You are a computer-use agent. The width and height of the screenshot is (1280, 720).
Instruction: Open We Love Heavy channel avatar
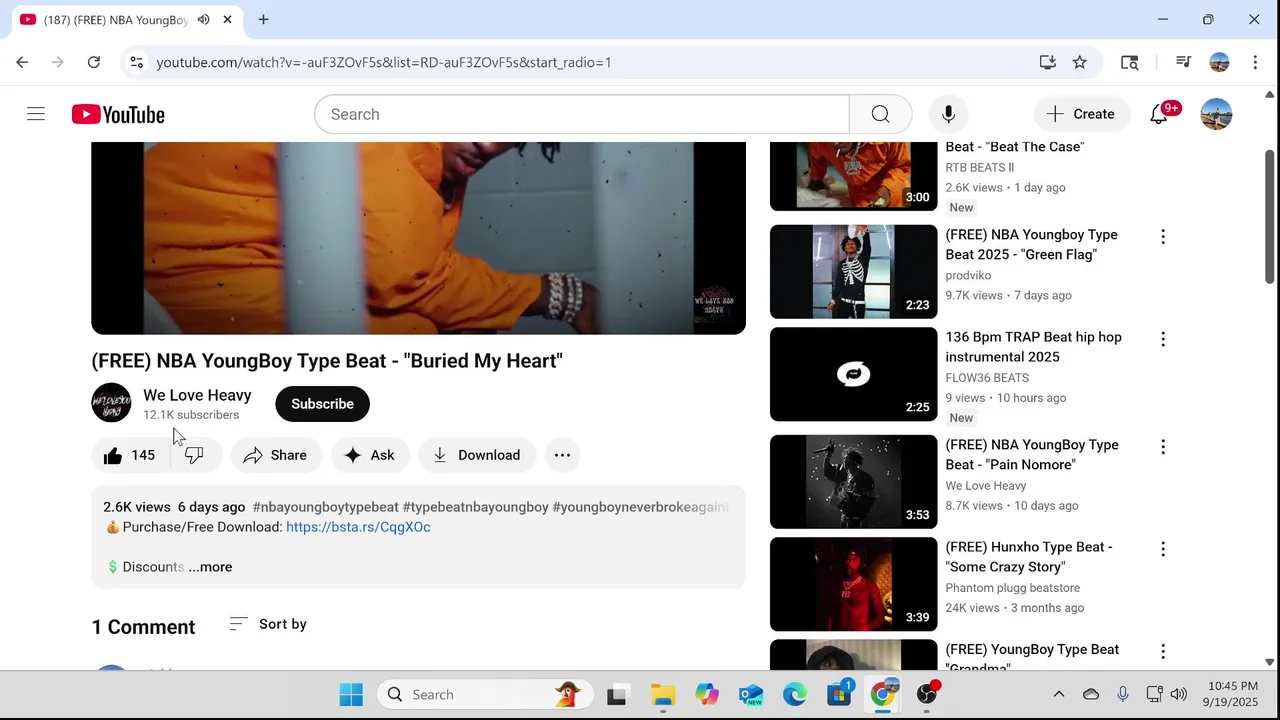coord(111,403)
